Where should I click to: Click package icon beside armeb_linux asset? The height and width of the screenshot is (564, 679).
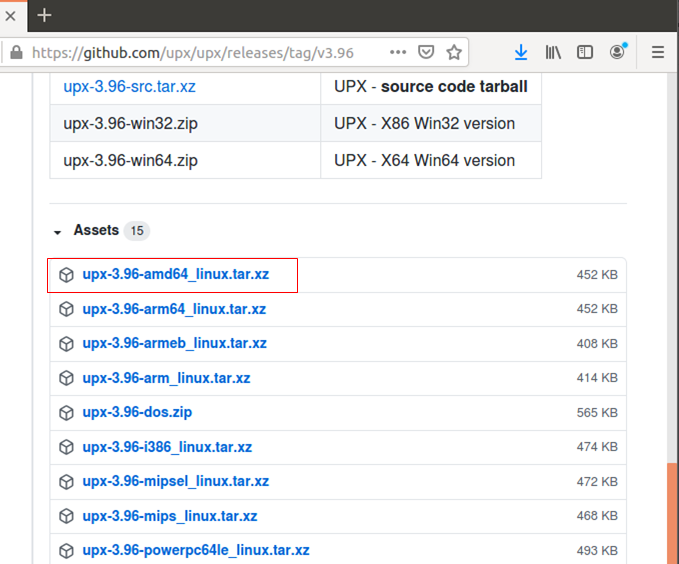(66, 344)
